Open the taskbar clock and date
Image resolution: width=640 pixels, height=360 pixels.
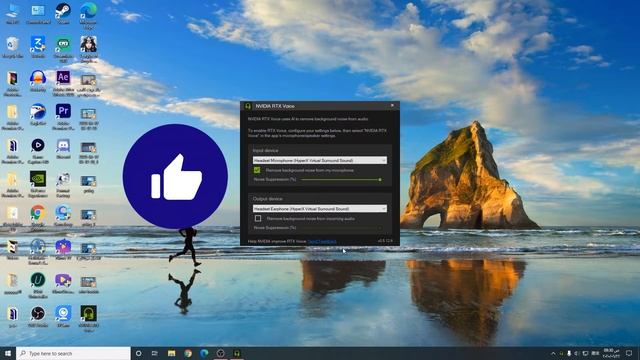pyautogui.click(x=611, y=353)
